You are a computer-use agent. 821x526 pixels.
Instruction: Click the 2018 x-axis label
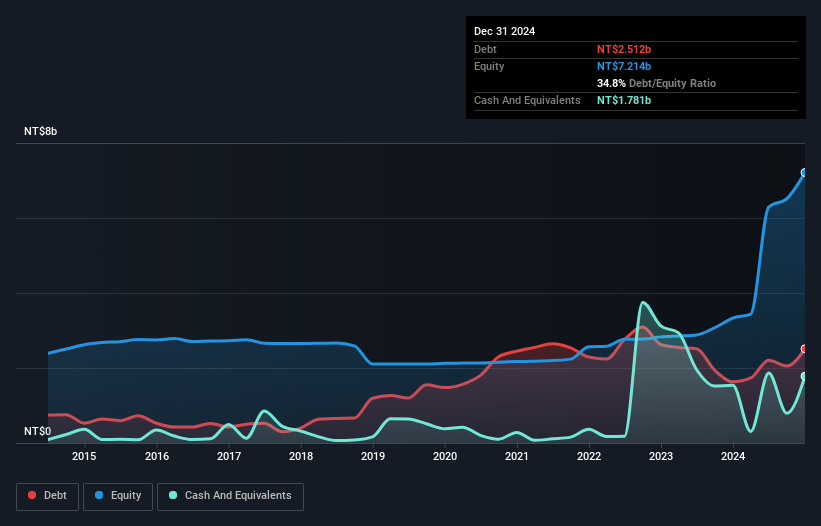pyautogui.click(x=301, y=456)
